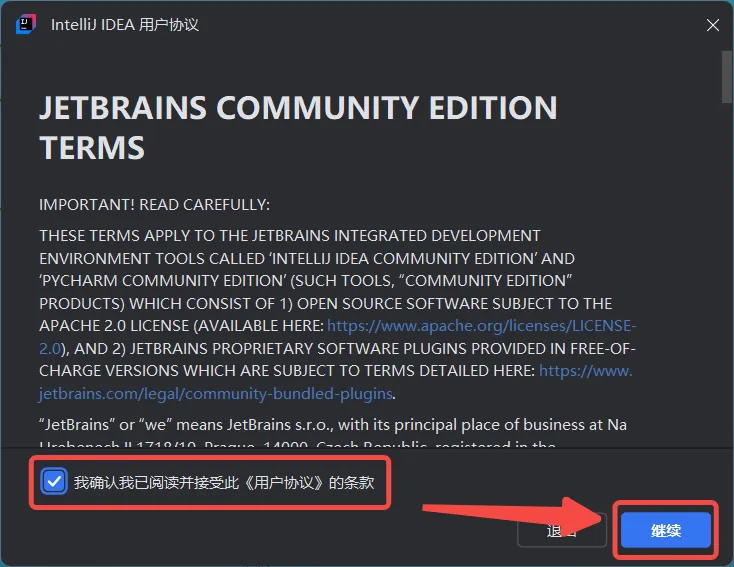The height and width of the screenshot is (567, 734).
Task: Click the JETBRAINS COMMUNITY EDITION TERMS heading
Action: point(298,127)
